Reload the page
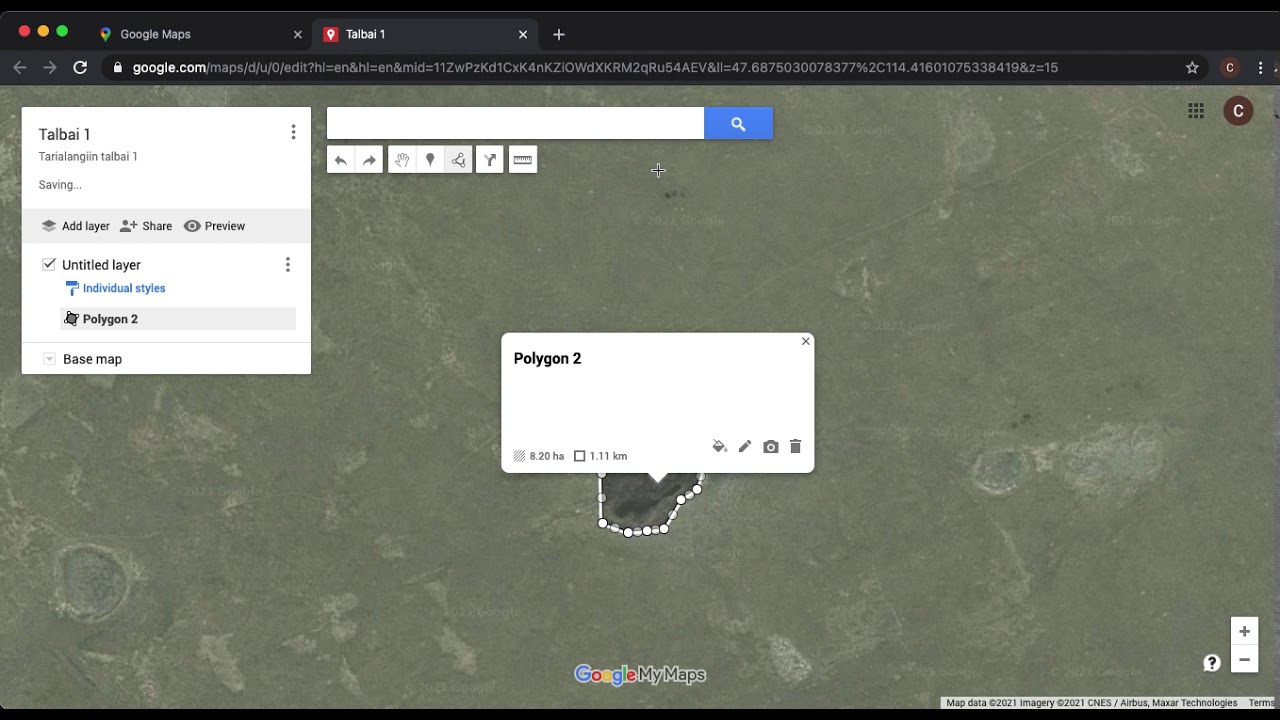Viewport: 1280px width, 720px height. pyautogui.click(x=80, y=68)
